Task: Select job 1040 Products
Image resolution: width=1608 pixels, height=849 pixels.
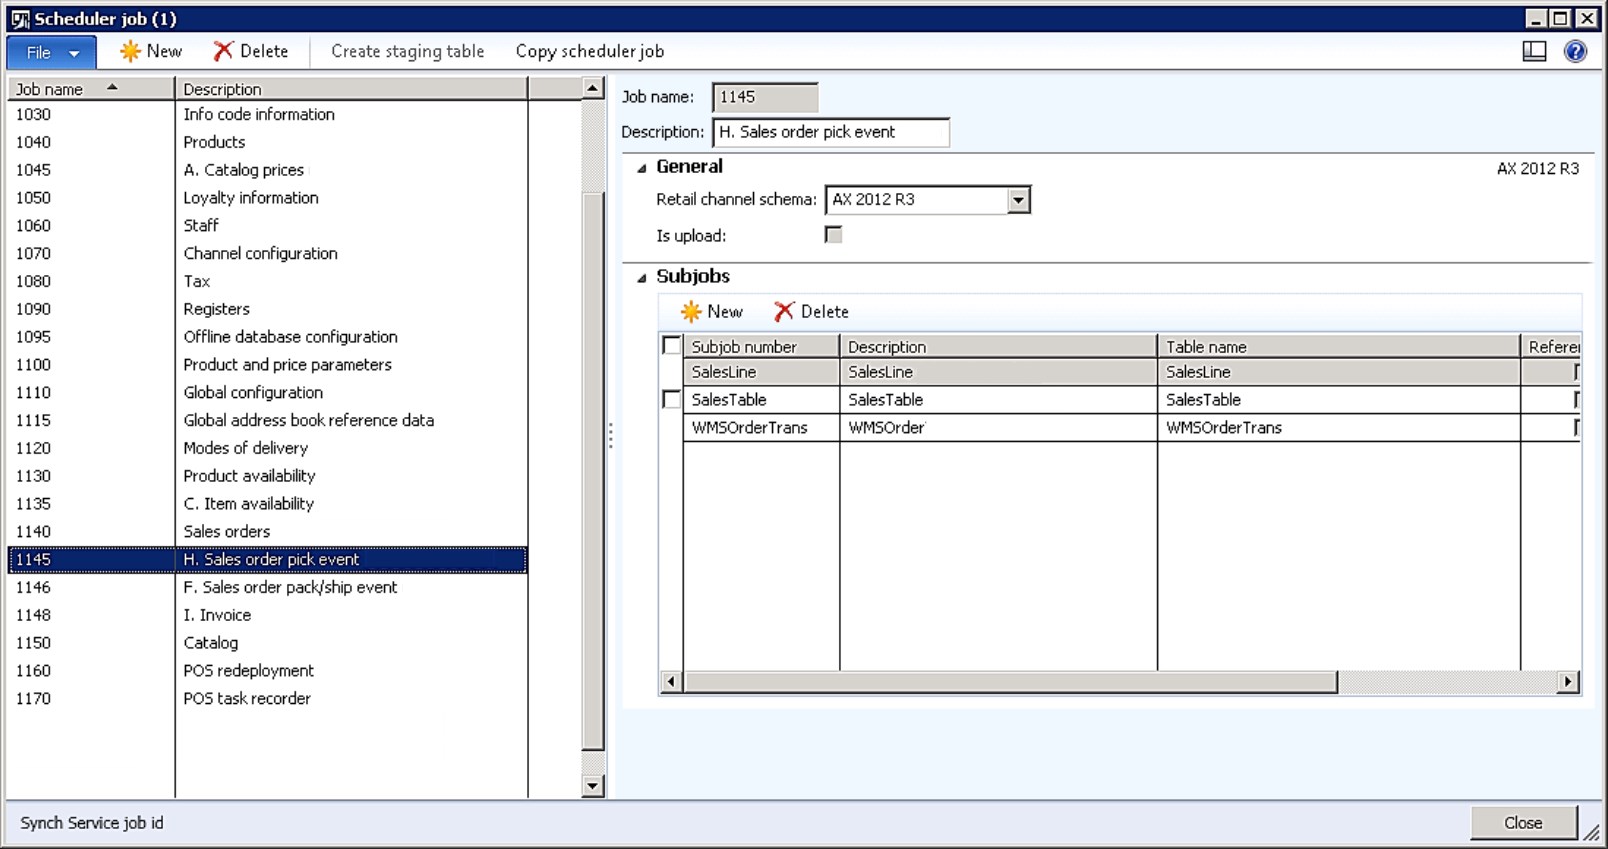Action: 268,143
